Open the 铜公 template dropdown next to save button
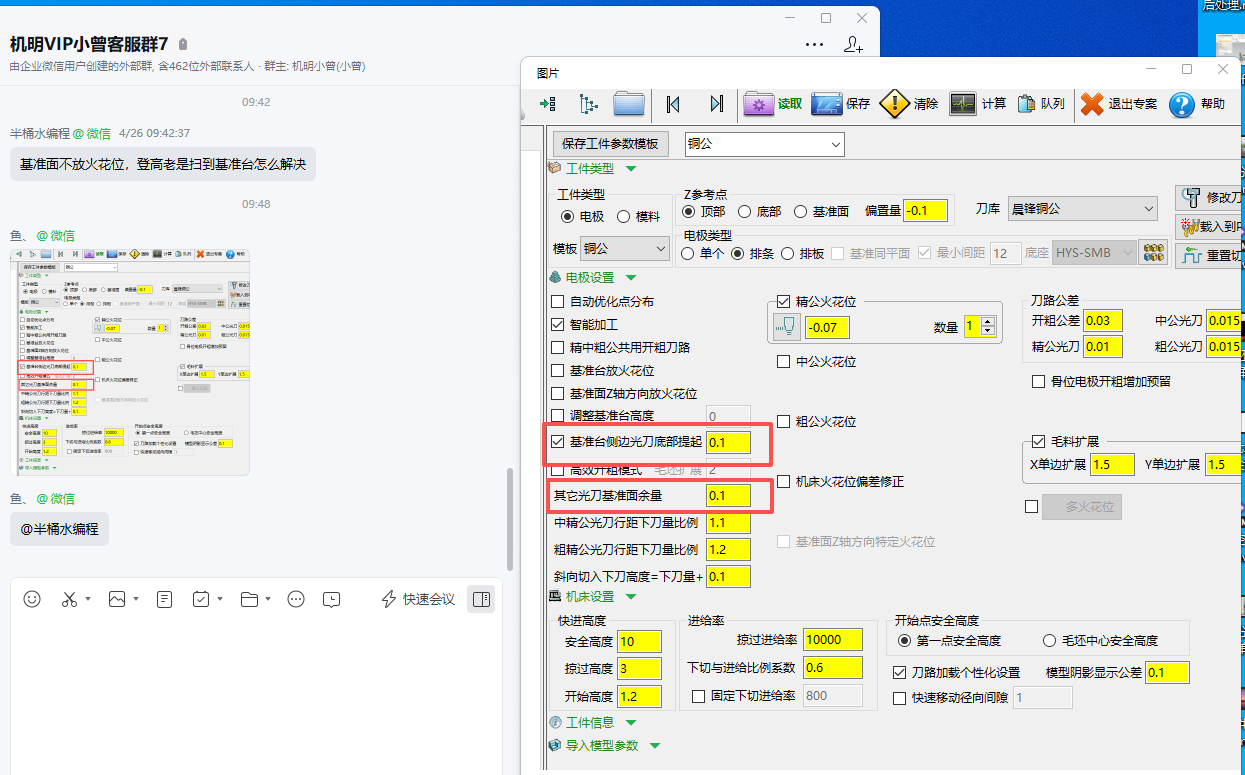This screenshot has width=1245, height=775. click(764, 144)
